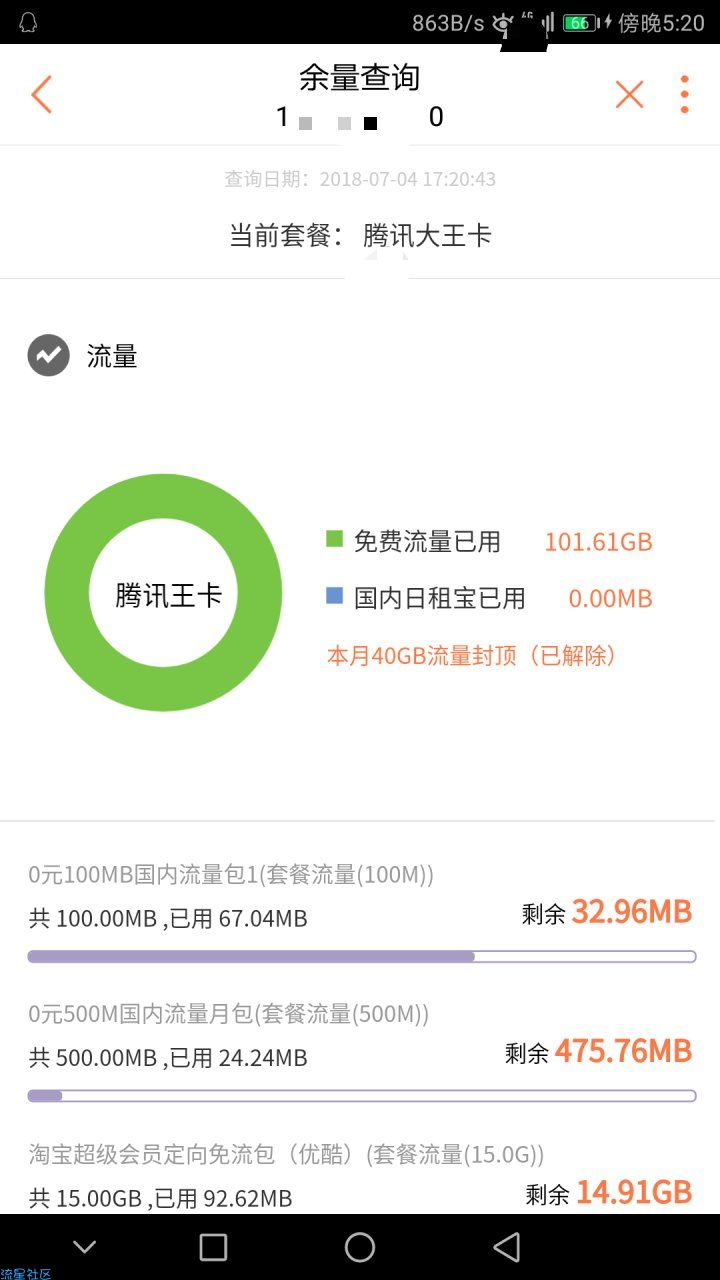This screenshot has height=1280, width=720.
Task: Close the page with orange X
Action: click(629, 94)
